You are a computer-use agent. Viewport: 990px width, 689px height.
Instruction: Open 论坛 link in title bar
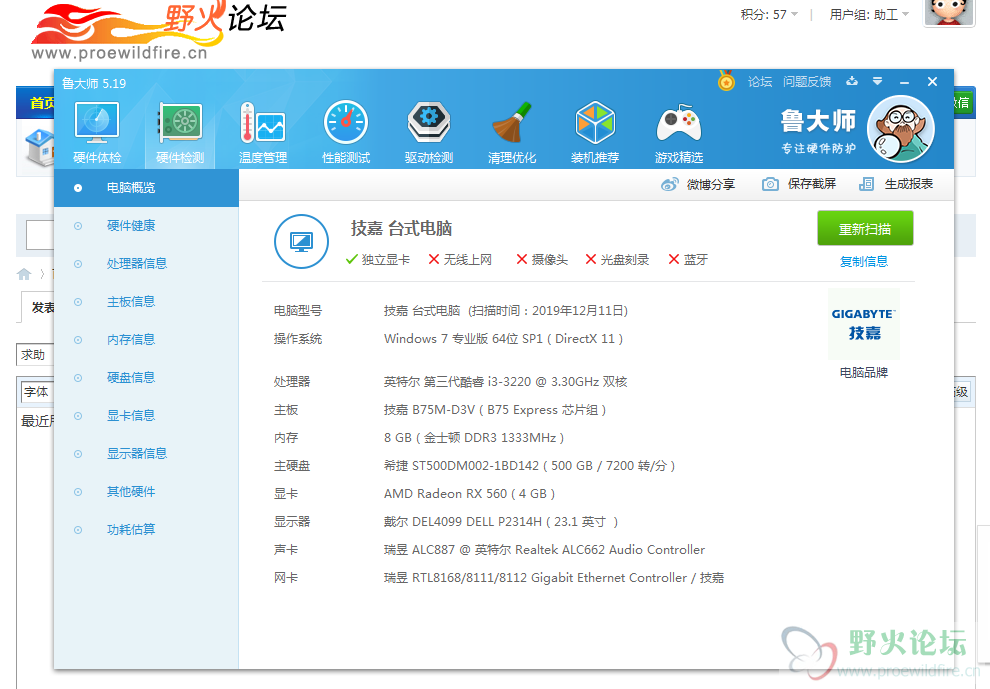tap(760, 81)
